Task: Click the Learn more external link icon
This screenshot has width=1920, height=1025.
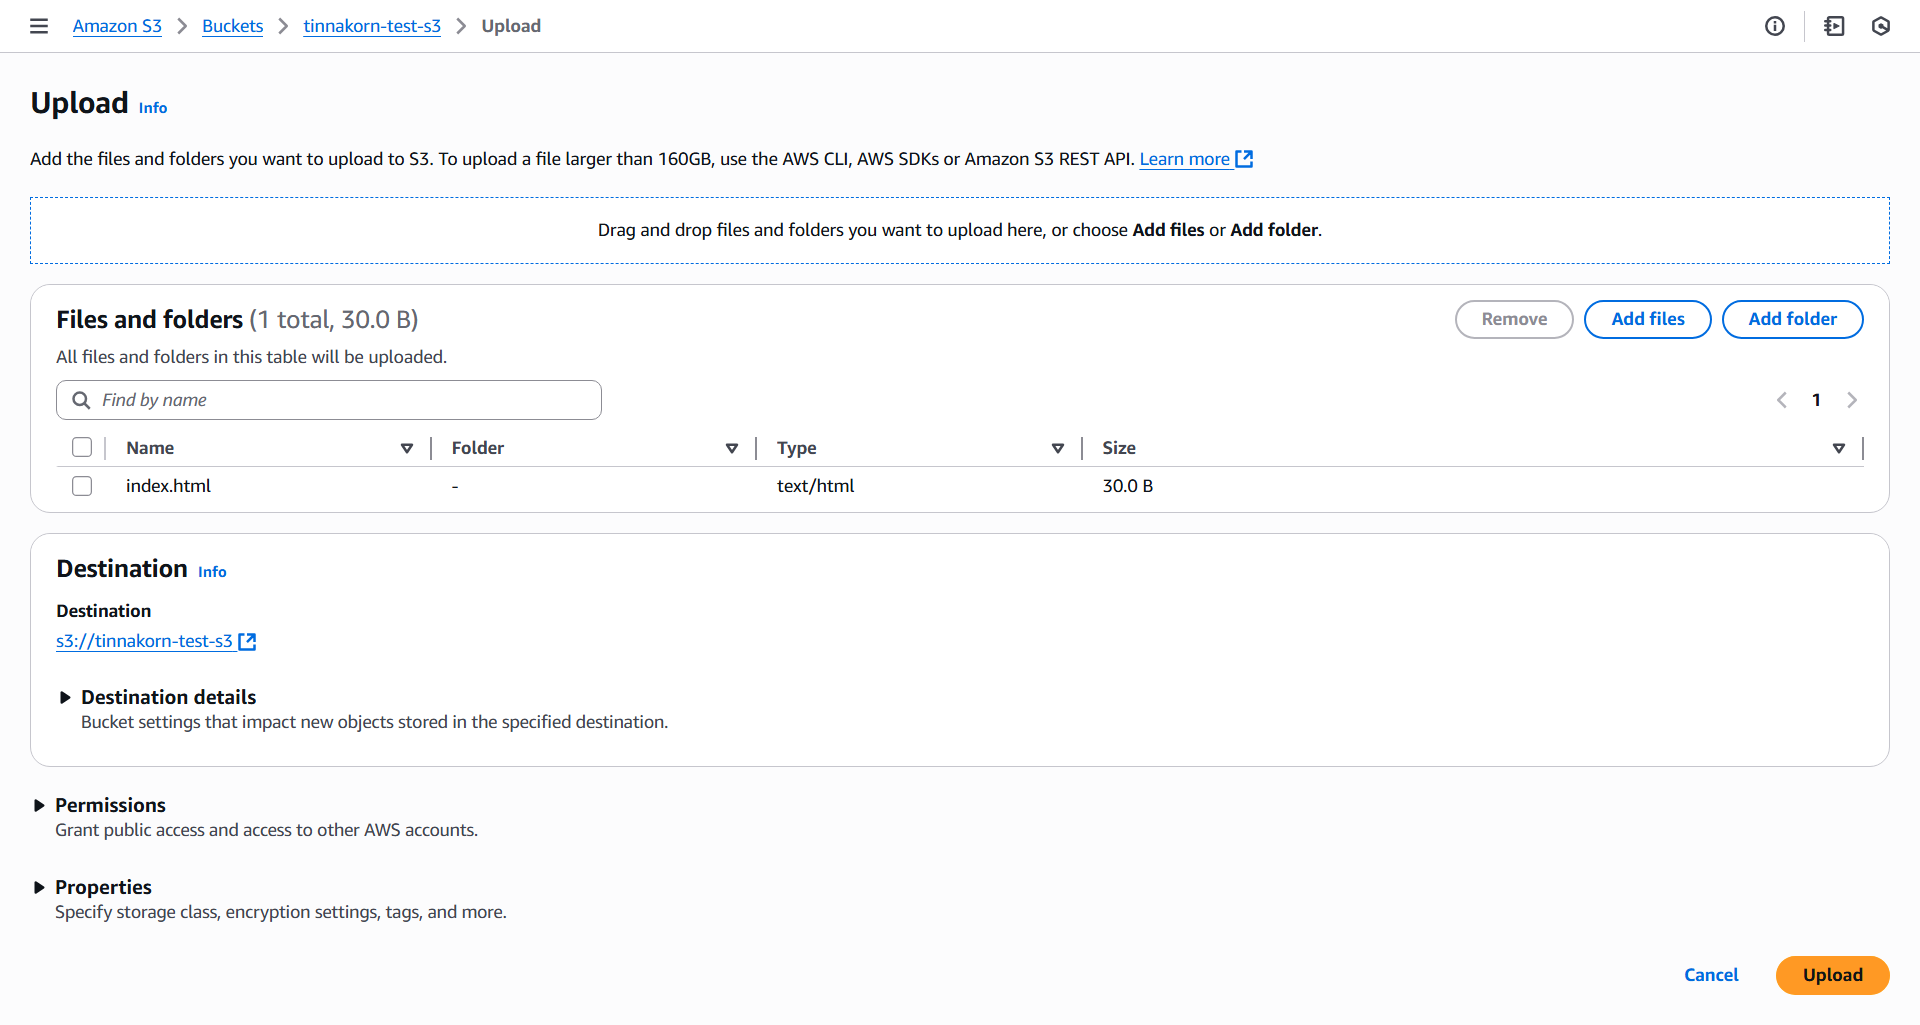Action: (1244, 159)
